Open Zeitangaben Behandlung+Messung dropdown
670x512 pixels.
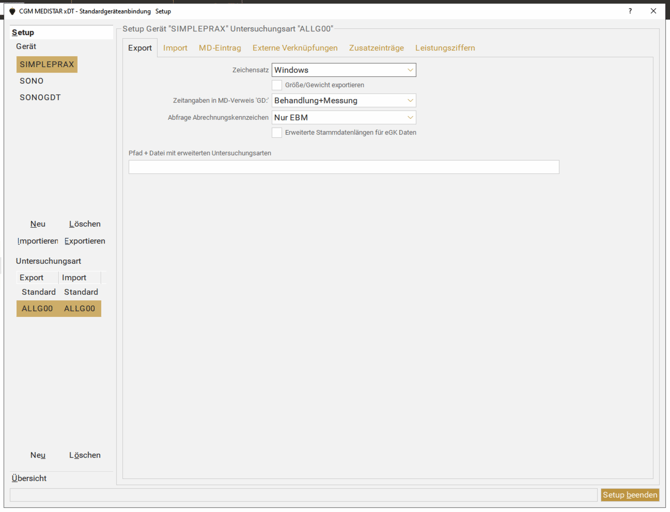pyautogui.click(x=344, y=100)
